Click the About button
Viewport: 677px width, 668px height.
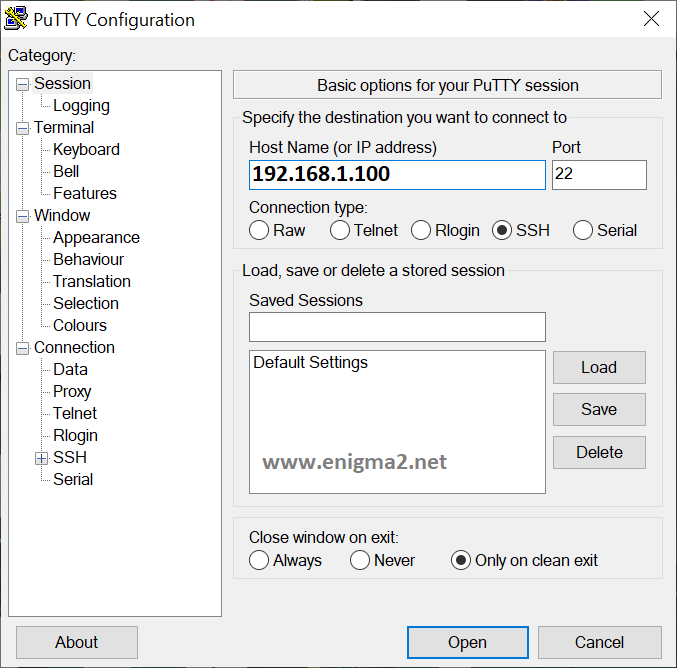coord(77,642)
